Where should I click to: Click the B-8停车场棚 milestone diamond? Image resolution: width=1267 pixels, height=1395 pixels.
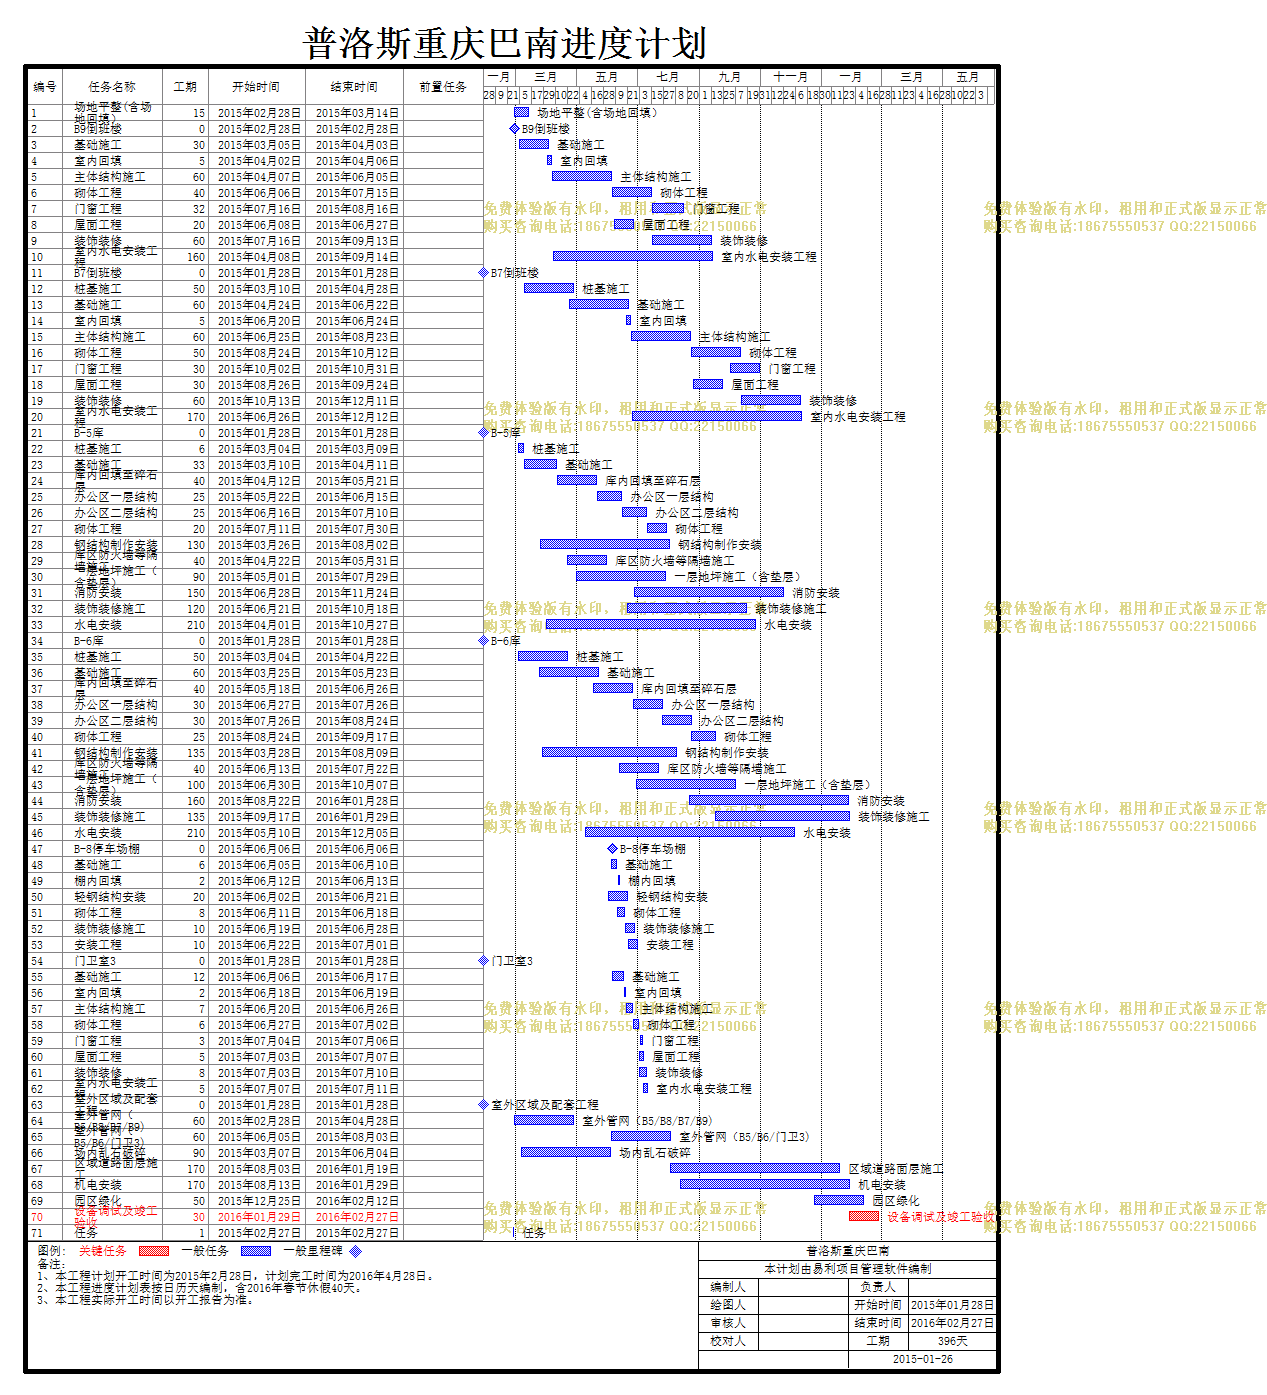[x=613, y=849]
